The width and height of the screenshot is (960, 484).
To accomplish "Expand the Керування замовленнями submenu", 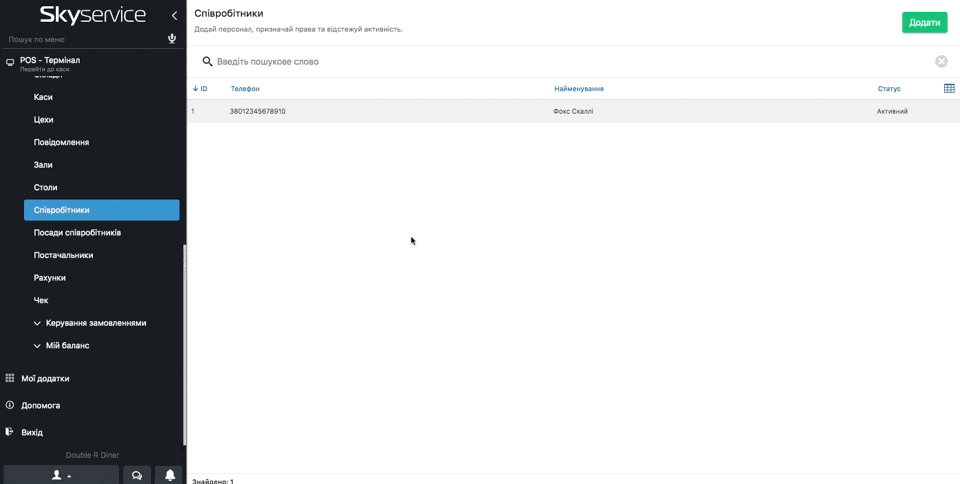I will (x=95, y=323).
